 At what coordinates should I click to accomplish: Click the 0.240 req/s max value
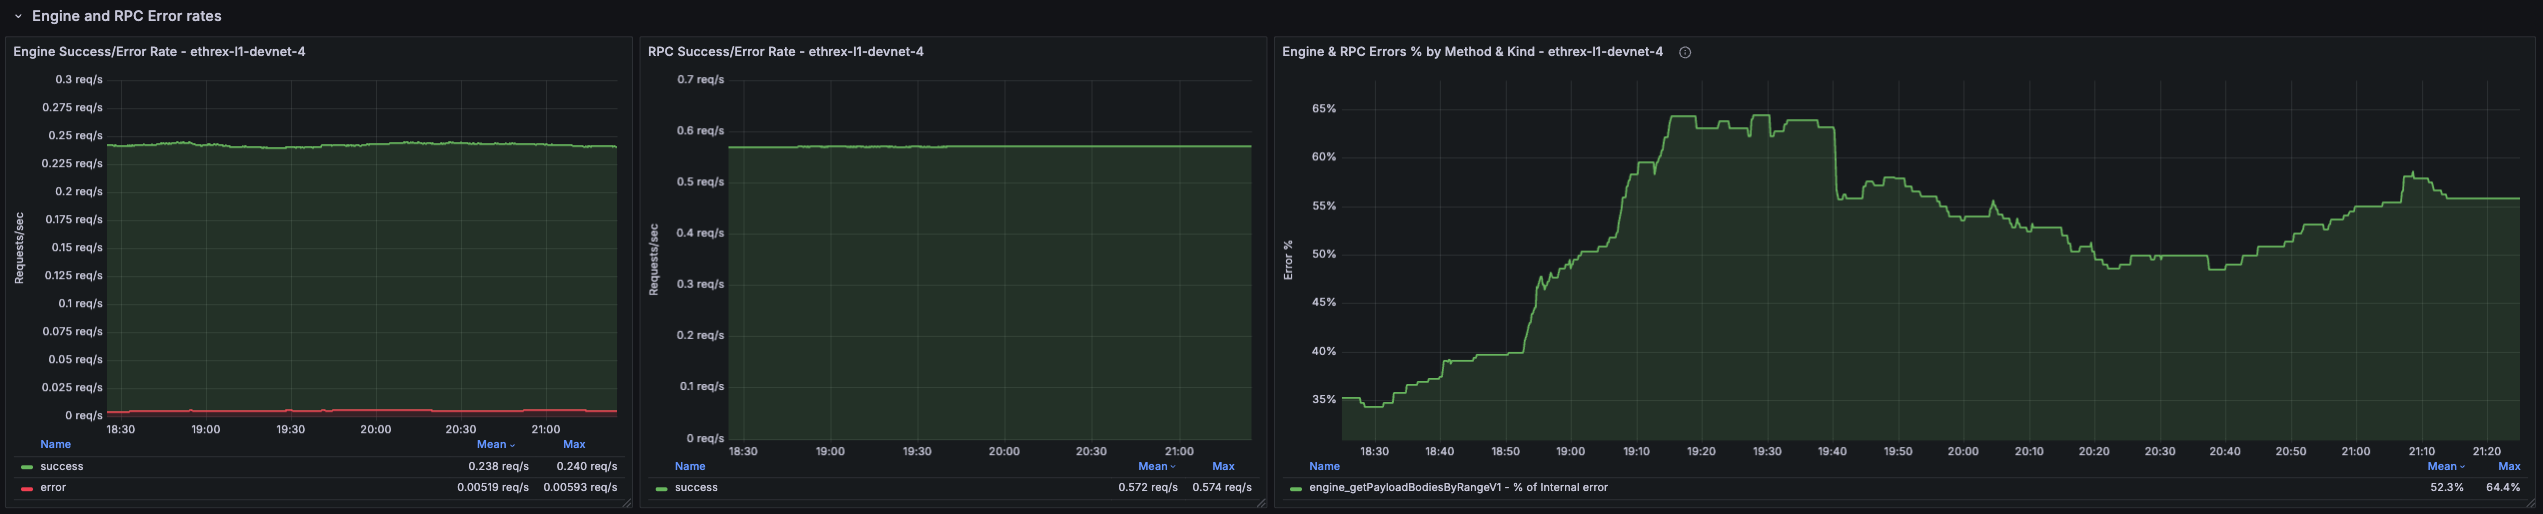(x=587, y=467)
